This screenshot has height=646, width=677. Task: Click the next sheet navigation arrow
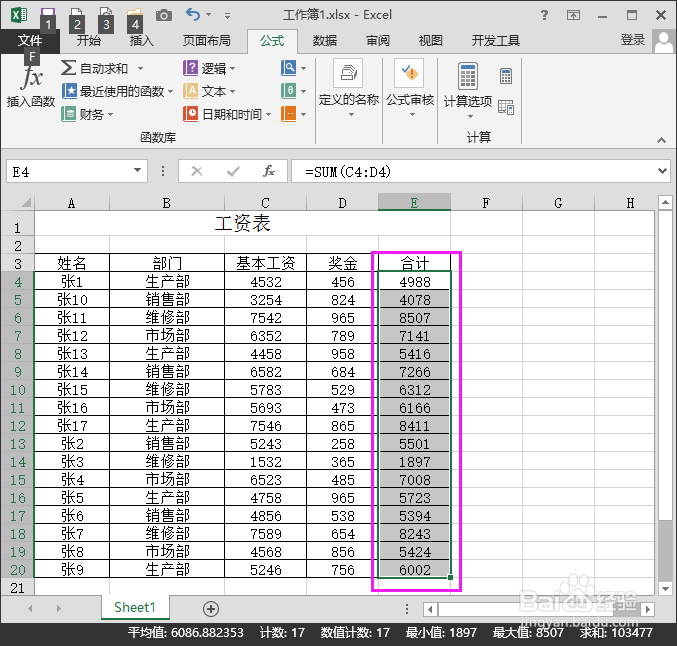58,608
